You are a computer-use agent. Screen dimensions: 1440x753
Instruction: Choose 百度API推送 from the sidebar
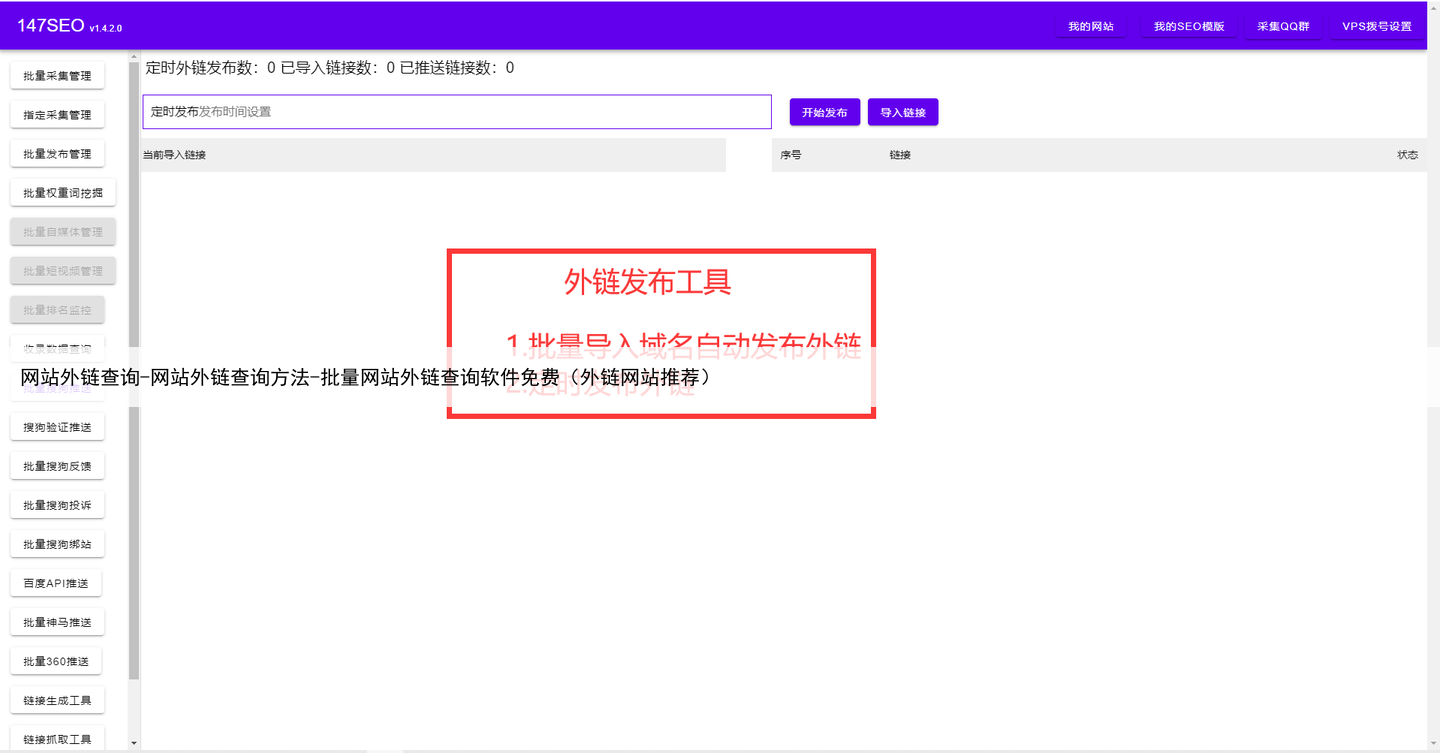pyautogui.click(x=56, y=583)
